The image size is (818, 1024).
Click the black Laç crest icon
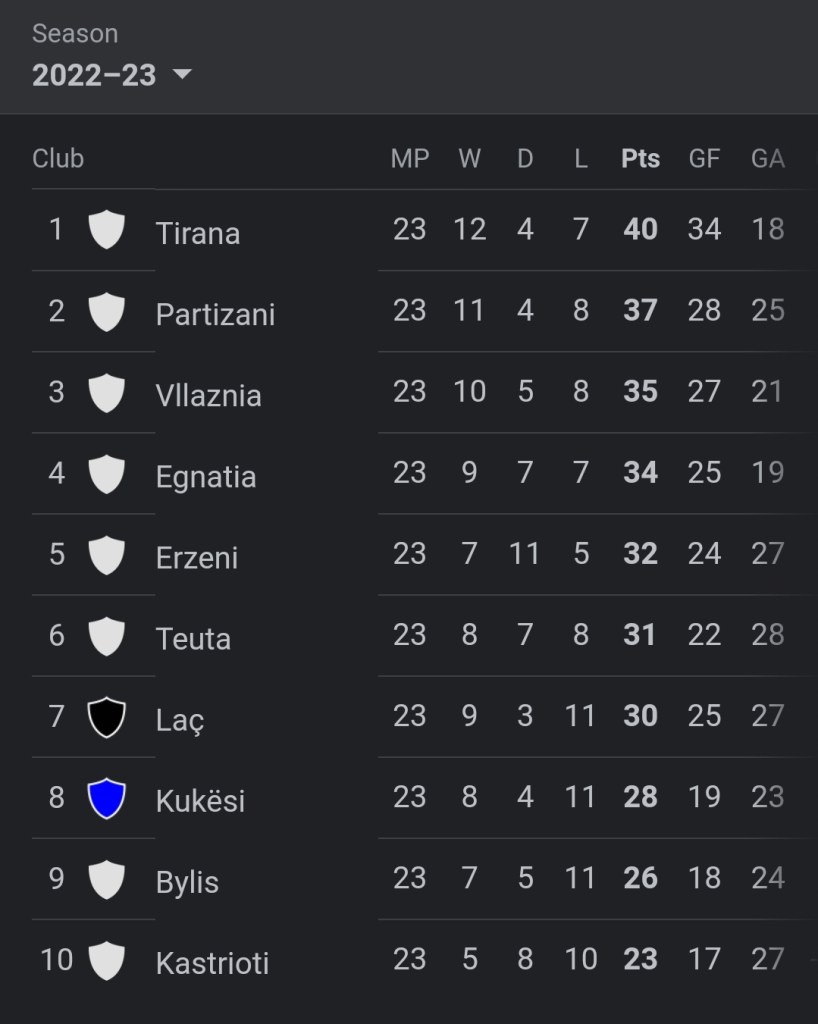(x=106, y=717)
